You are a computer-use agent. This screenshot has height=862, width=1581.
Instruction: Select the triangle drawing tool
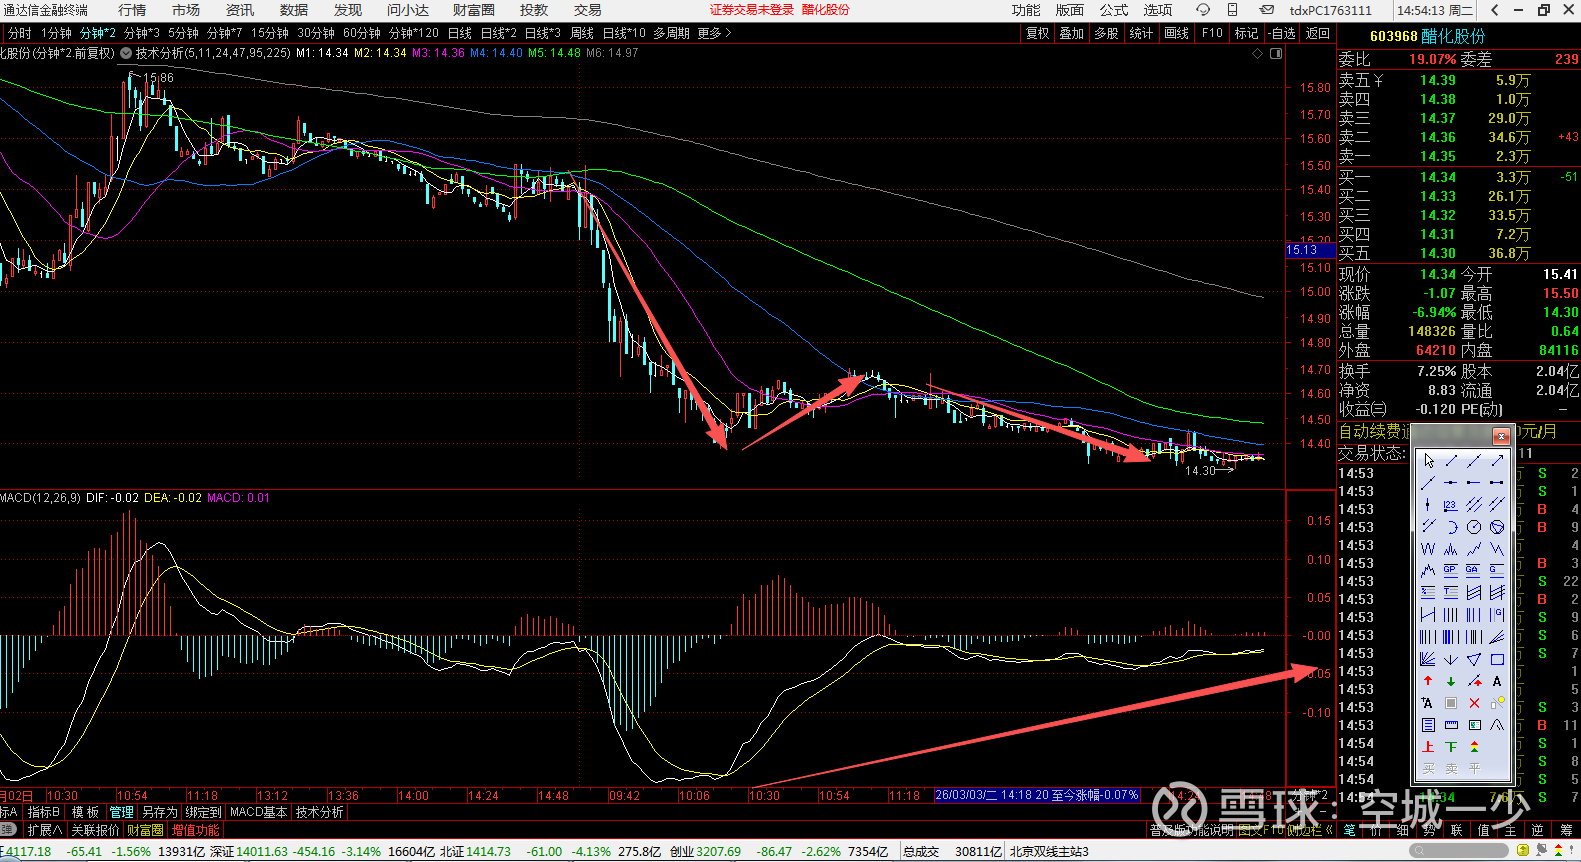(x=1474, y=659)
